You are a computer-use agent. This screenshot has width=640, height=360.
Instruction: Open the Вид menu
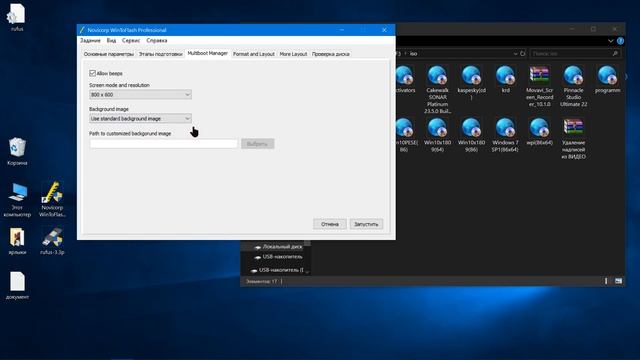[x=111, y=40]
